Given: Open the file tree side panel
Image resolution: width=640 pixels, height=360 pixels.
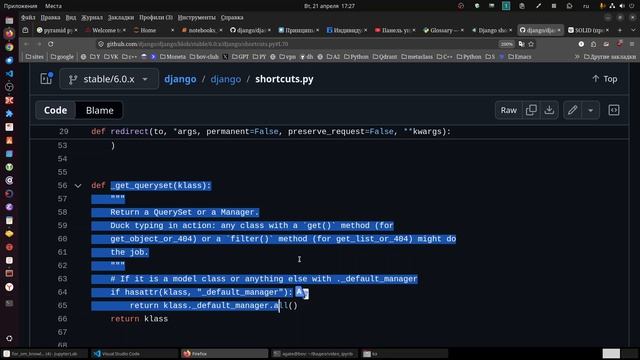Looking at the screenshot, I should (x=47, y=79).
